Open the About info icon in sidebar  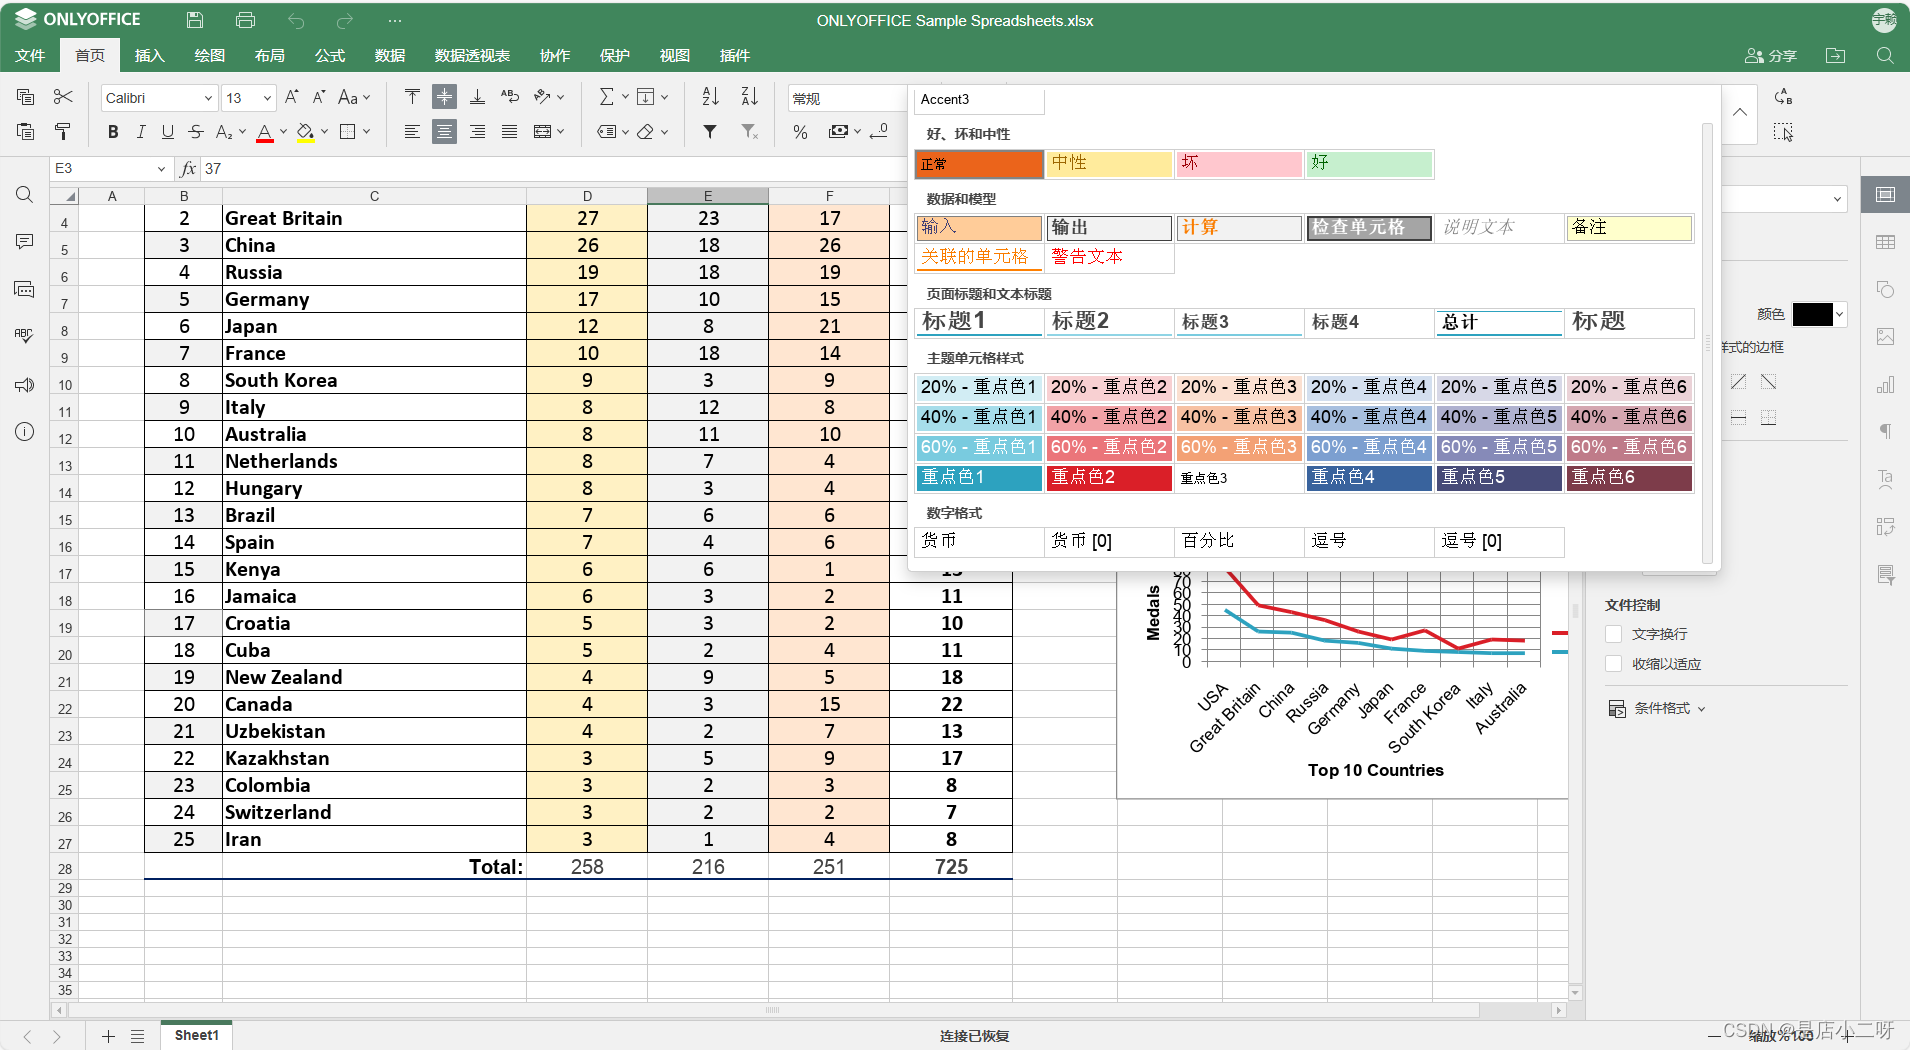25,431
